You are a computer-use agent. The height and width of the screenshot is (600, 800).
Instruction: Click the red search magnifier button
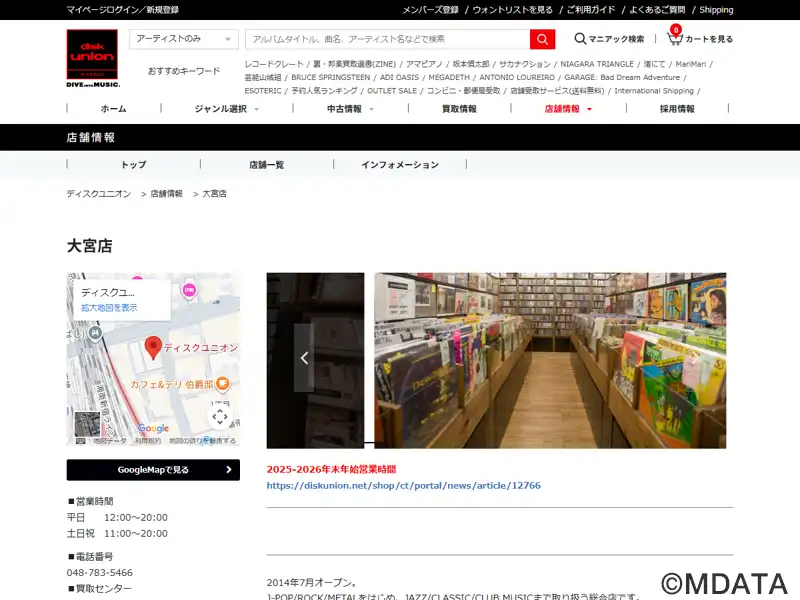pos(542,39)
